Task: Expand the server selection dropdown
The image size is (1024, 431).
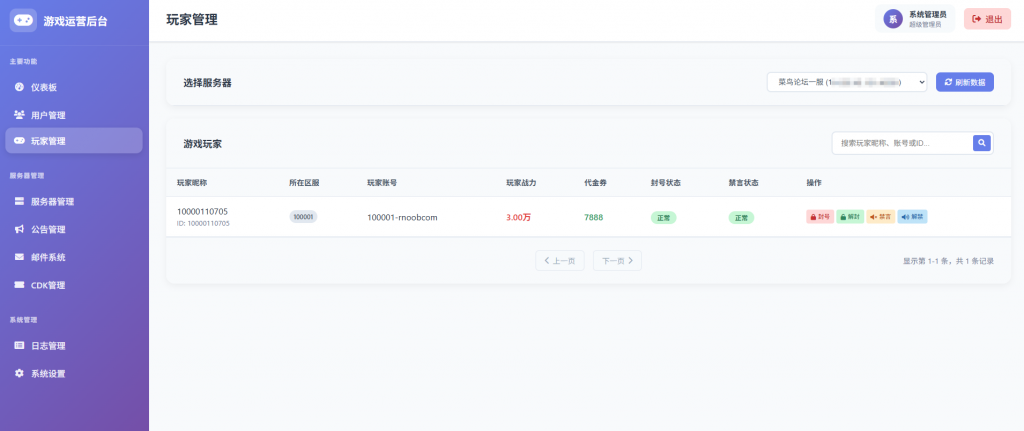Action: tap(847, 82)
